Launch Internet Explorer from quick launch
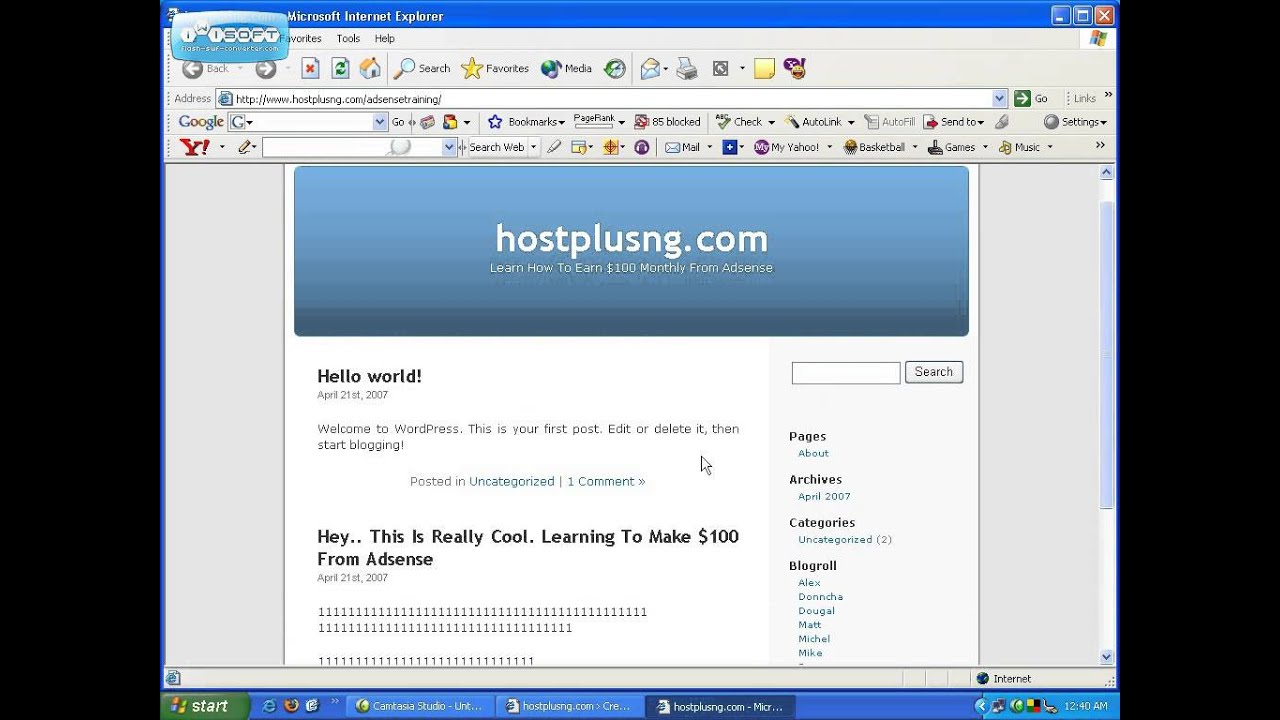Image resolution: width=1280 pixels, height=720 pixels. (x=269, y=706)
